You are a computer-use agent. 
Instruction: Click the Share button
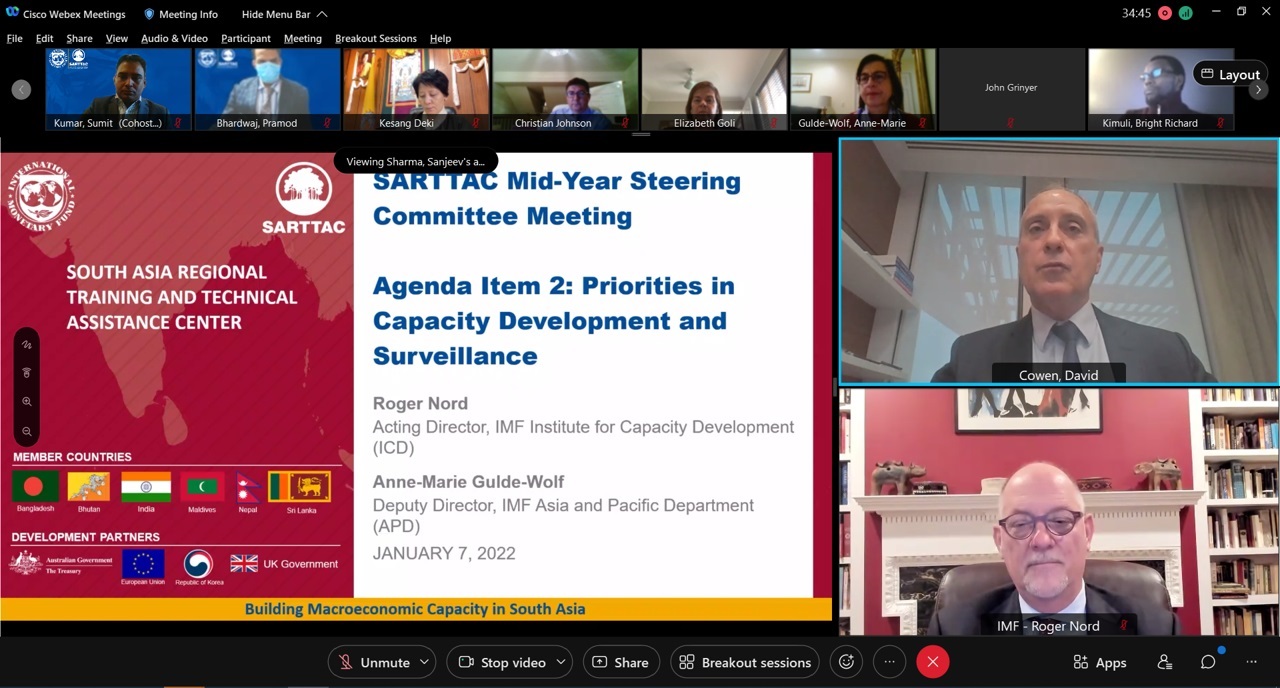(620, 662)
